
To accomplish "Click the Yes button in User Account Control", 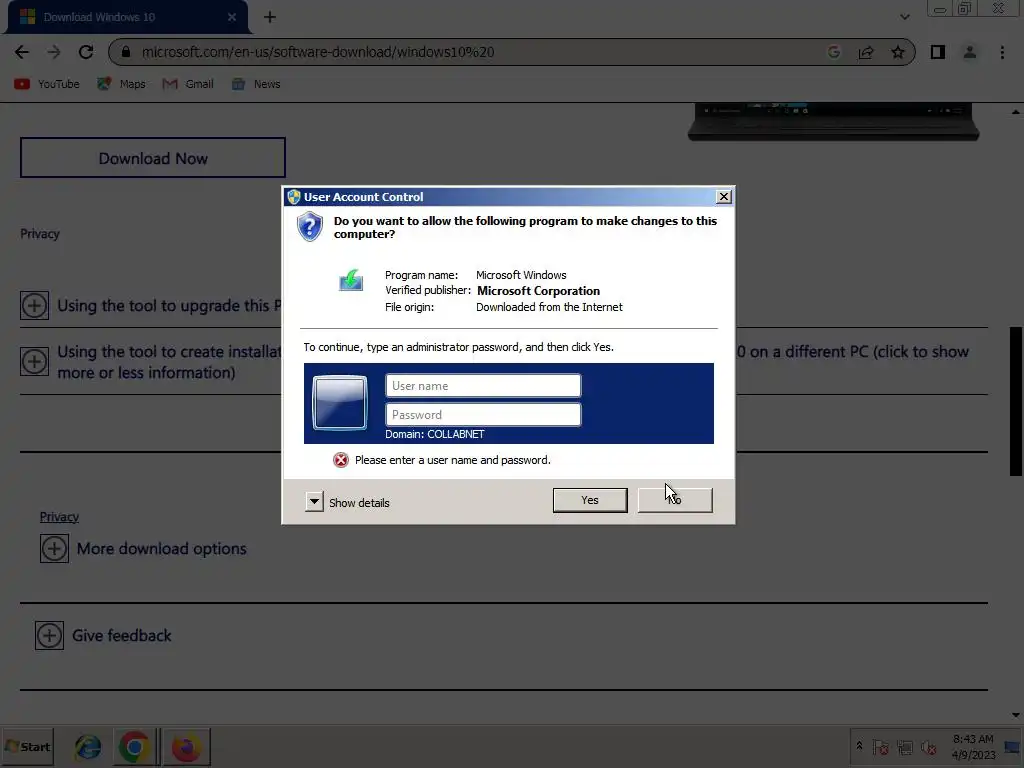I will 590,500.
